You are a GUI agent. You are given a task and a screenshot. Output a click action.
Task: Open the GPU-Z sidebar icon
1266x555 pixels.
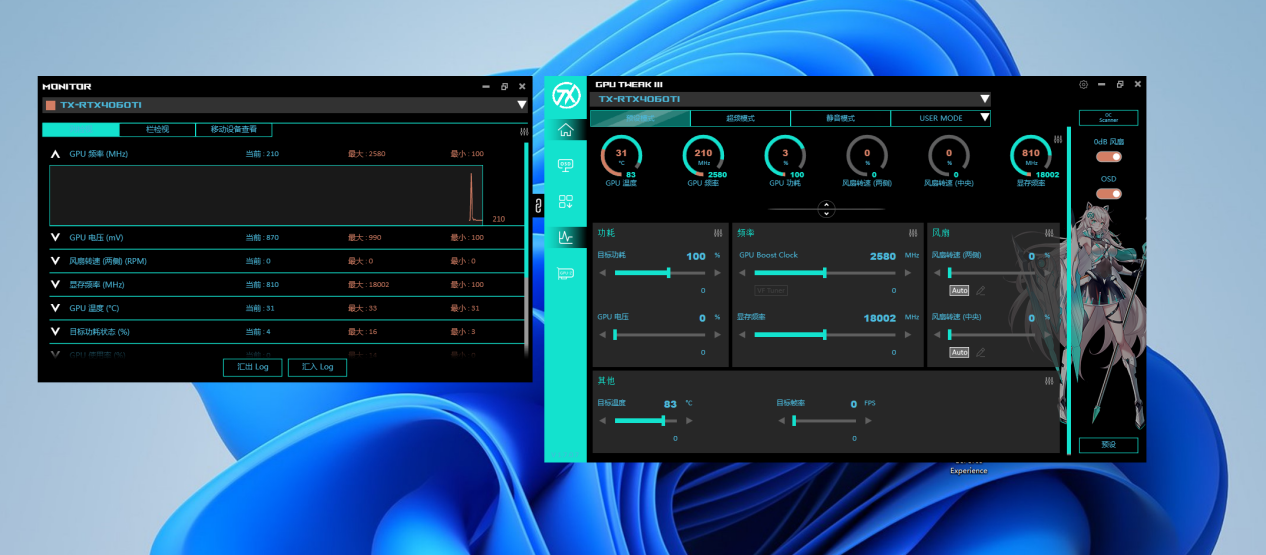(x=566, y=273)
